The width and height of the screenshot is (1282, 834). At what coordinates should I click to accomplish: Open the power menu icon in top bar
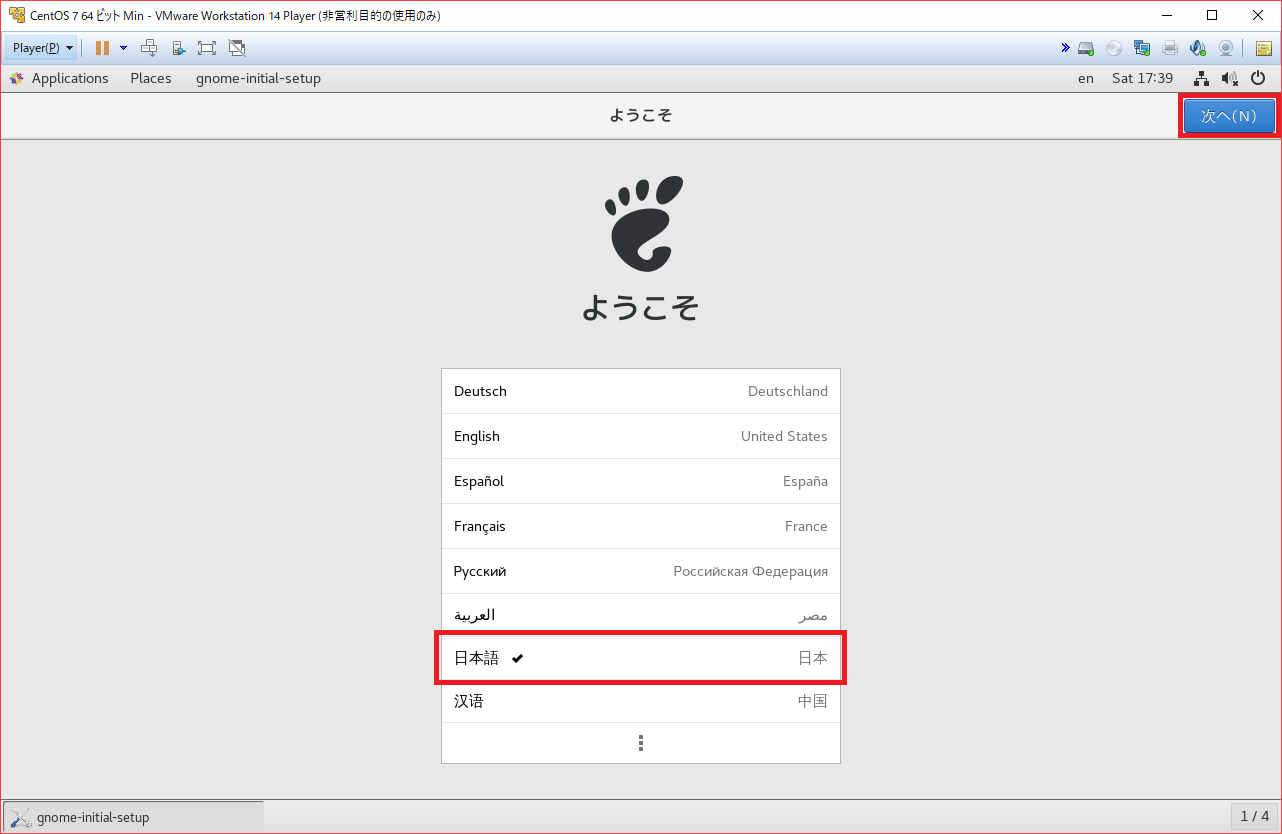pos(1259,78)
